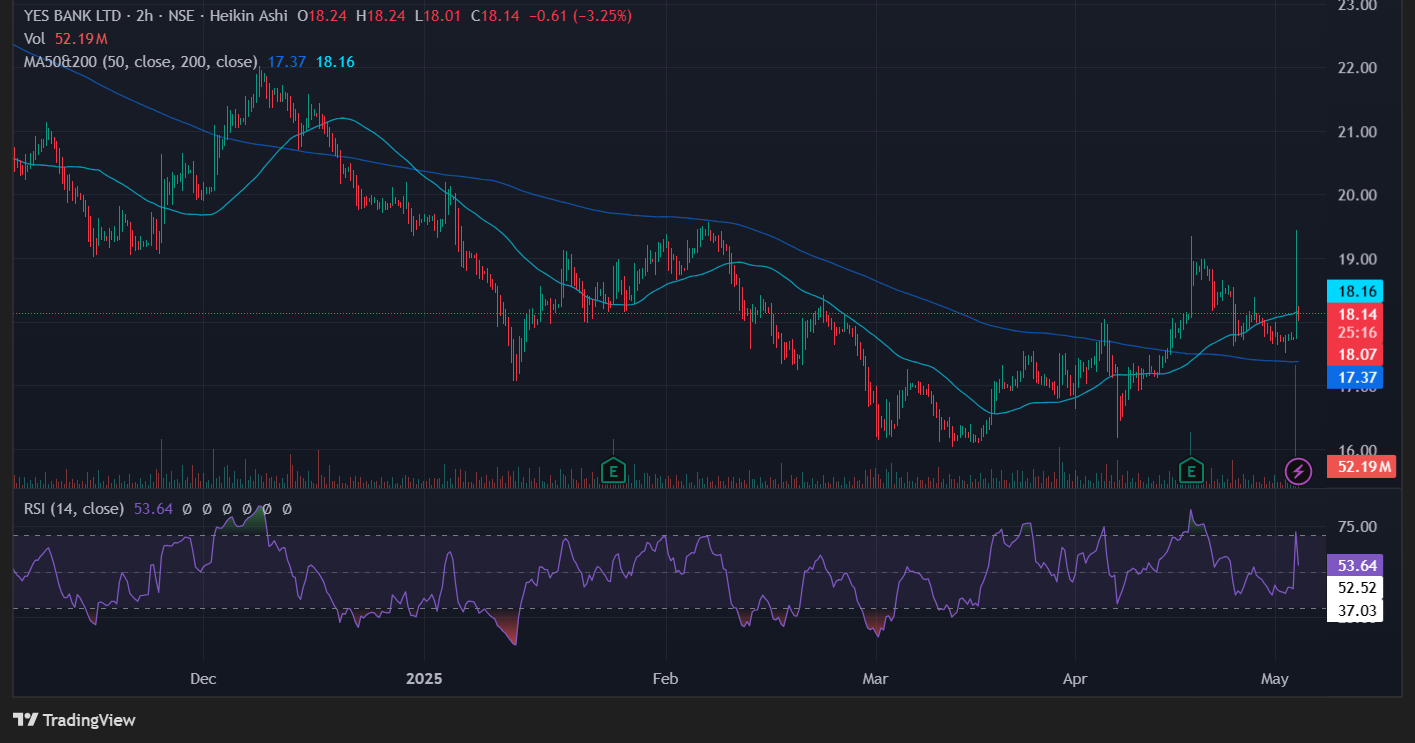Click the blue 17.37 price axis tag
Viewport: 1415px width, 743px height.
click(1354, 377)
